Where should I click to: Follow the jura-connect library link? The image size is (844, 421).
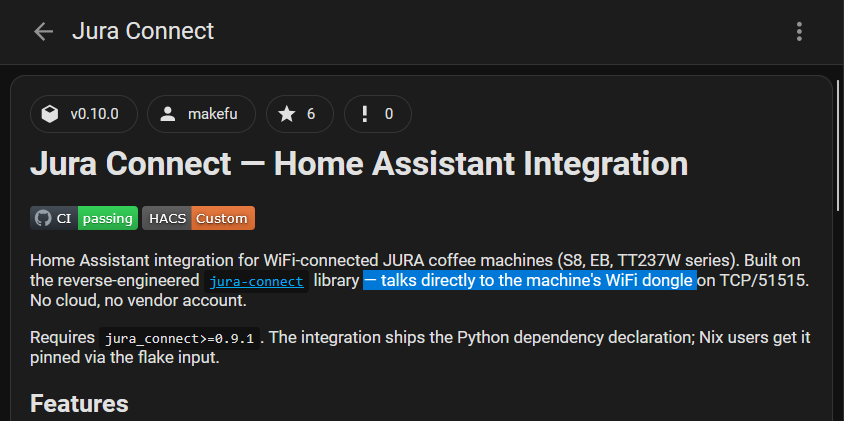pyautogui.click(x=256, y=282)
